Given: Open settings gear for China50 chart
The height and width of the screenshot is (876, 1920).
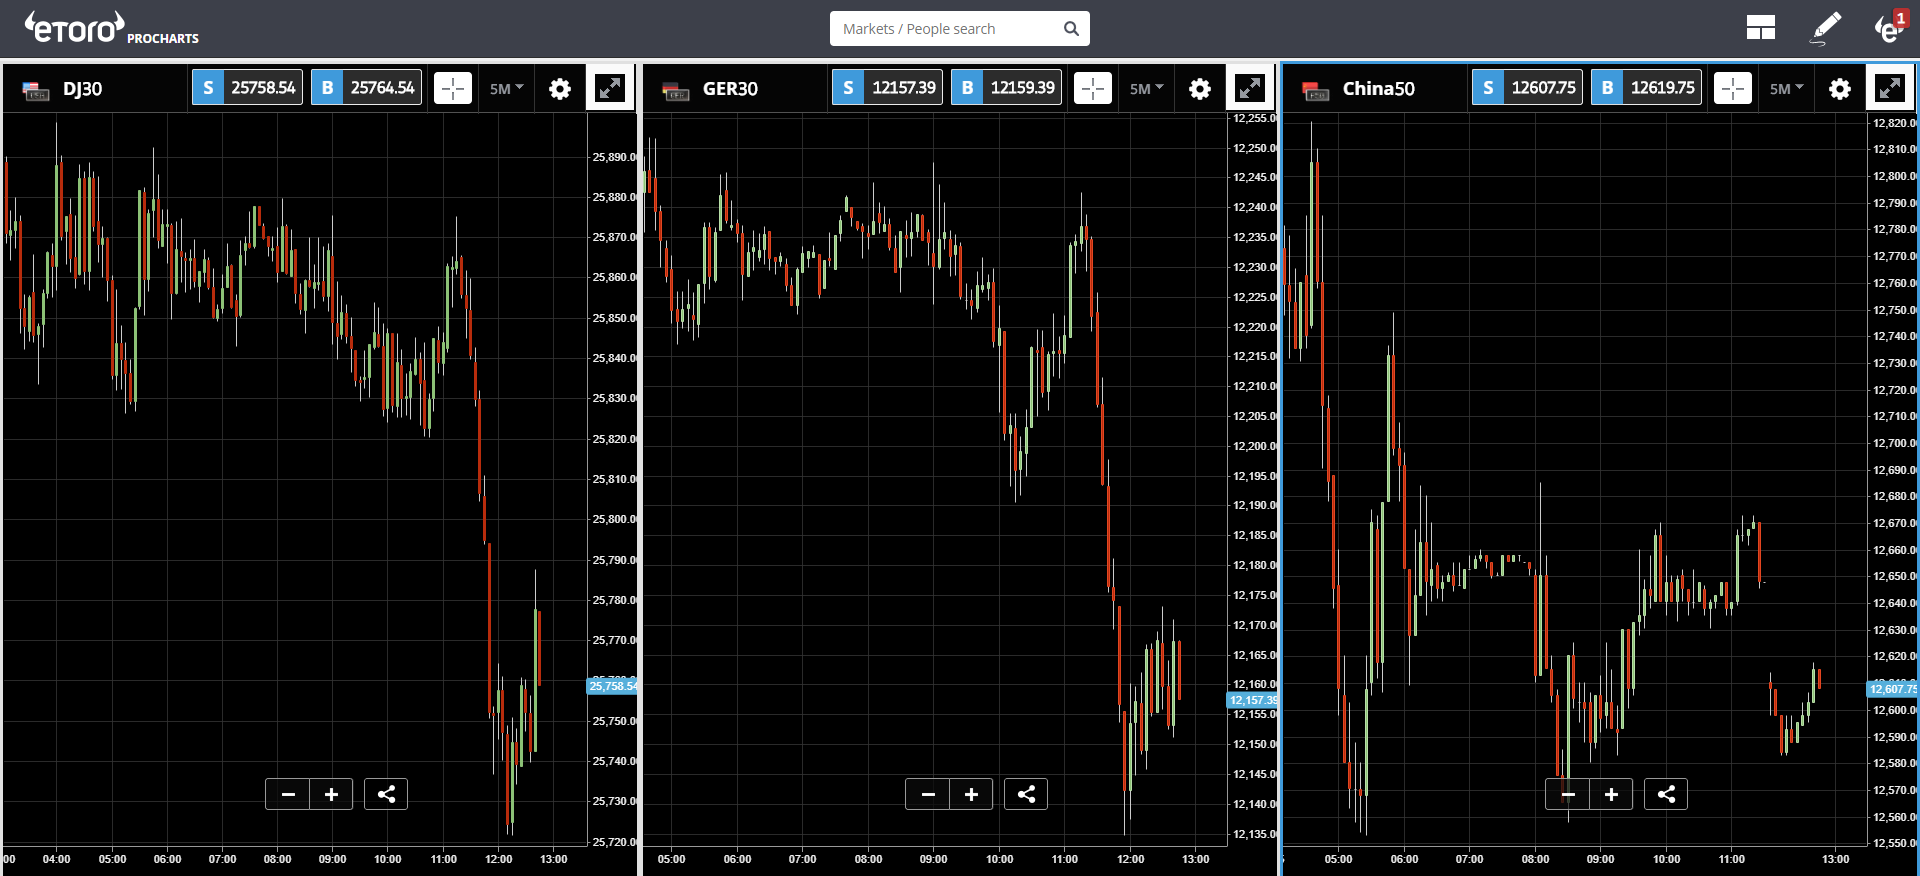Looking at the screenshot, I should [x=1840, y=89].
